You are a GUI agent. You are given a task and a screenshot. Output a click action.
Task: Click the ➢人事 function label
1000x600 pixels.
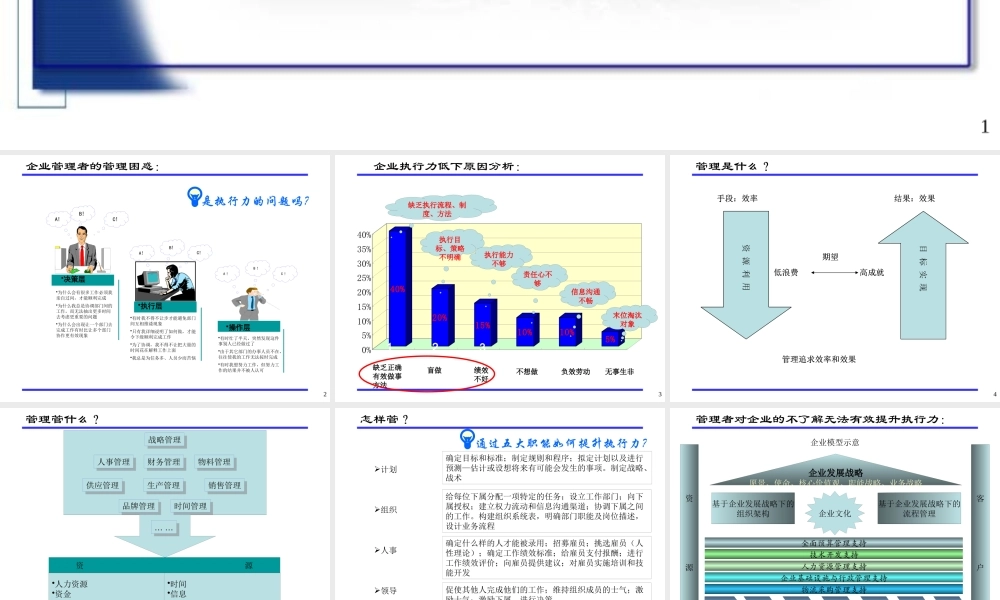click(x=385, y=550)
